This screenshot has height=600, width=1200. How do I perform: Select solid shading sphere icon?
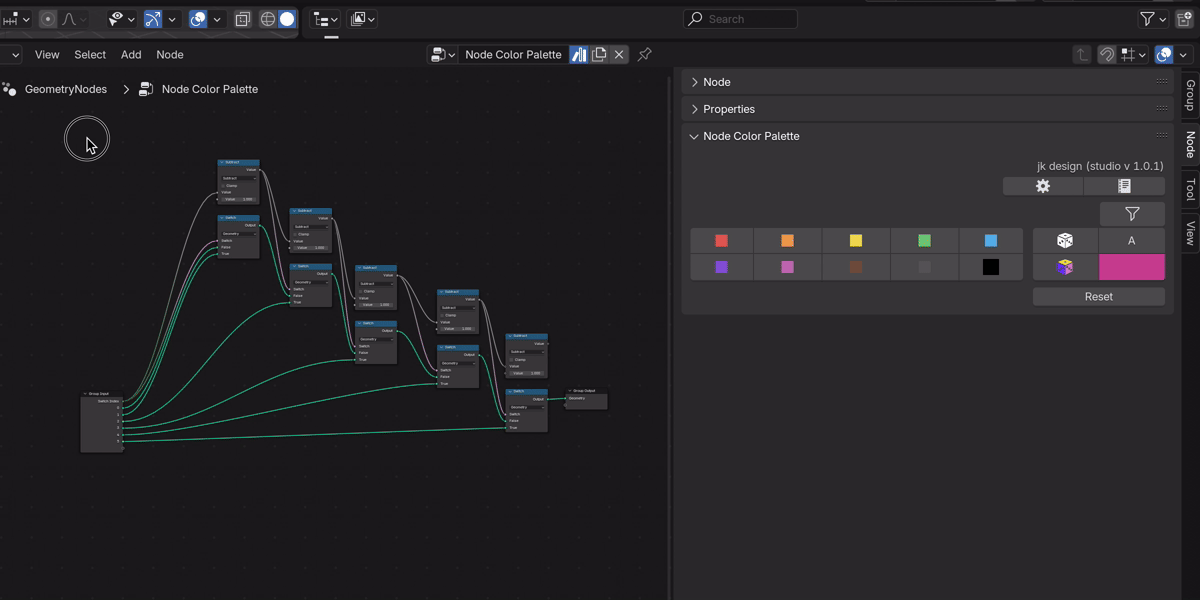click(287, 19)
